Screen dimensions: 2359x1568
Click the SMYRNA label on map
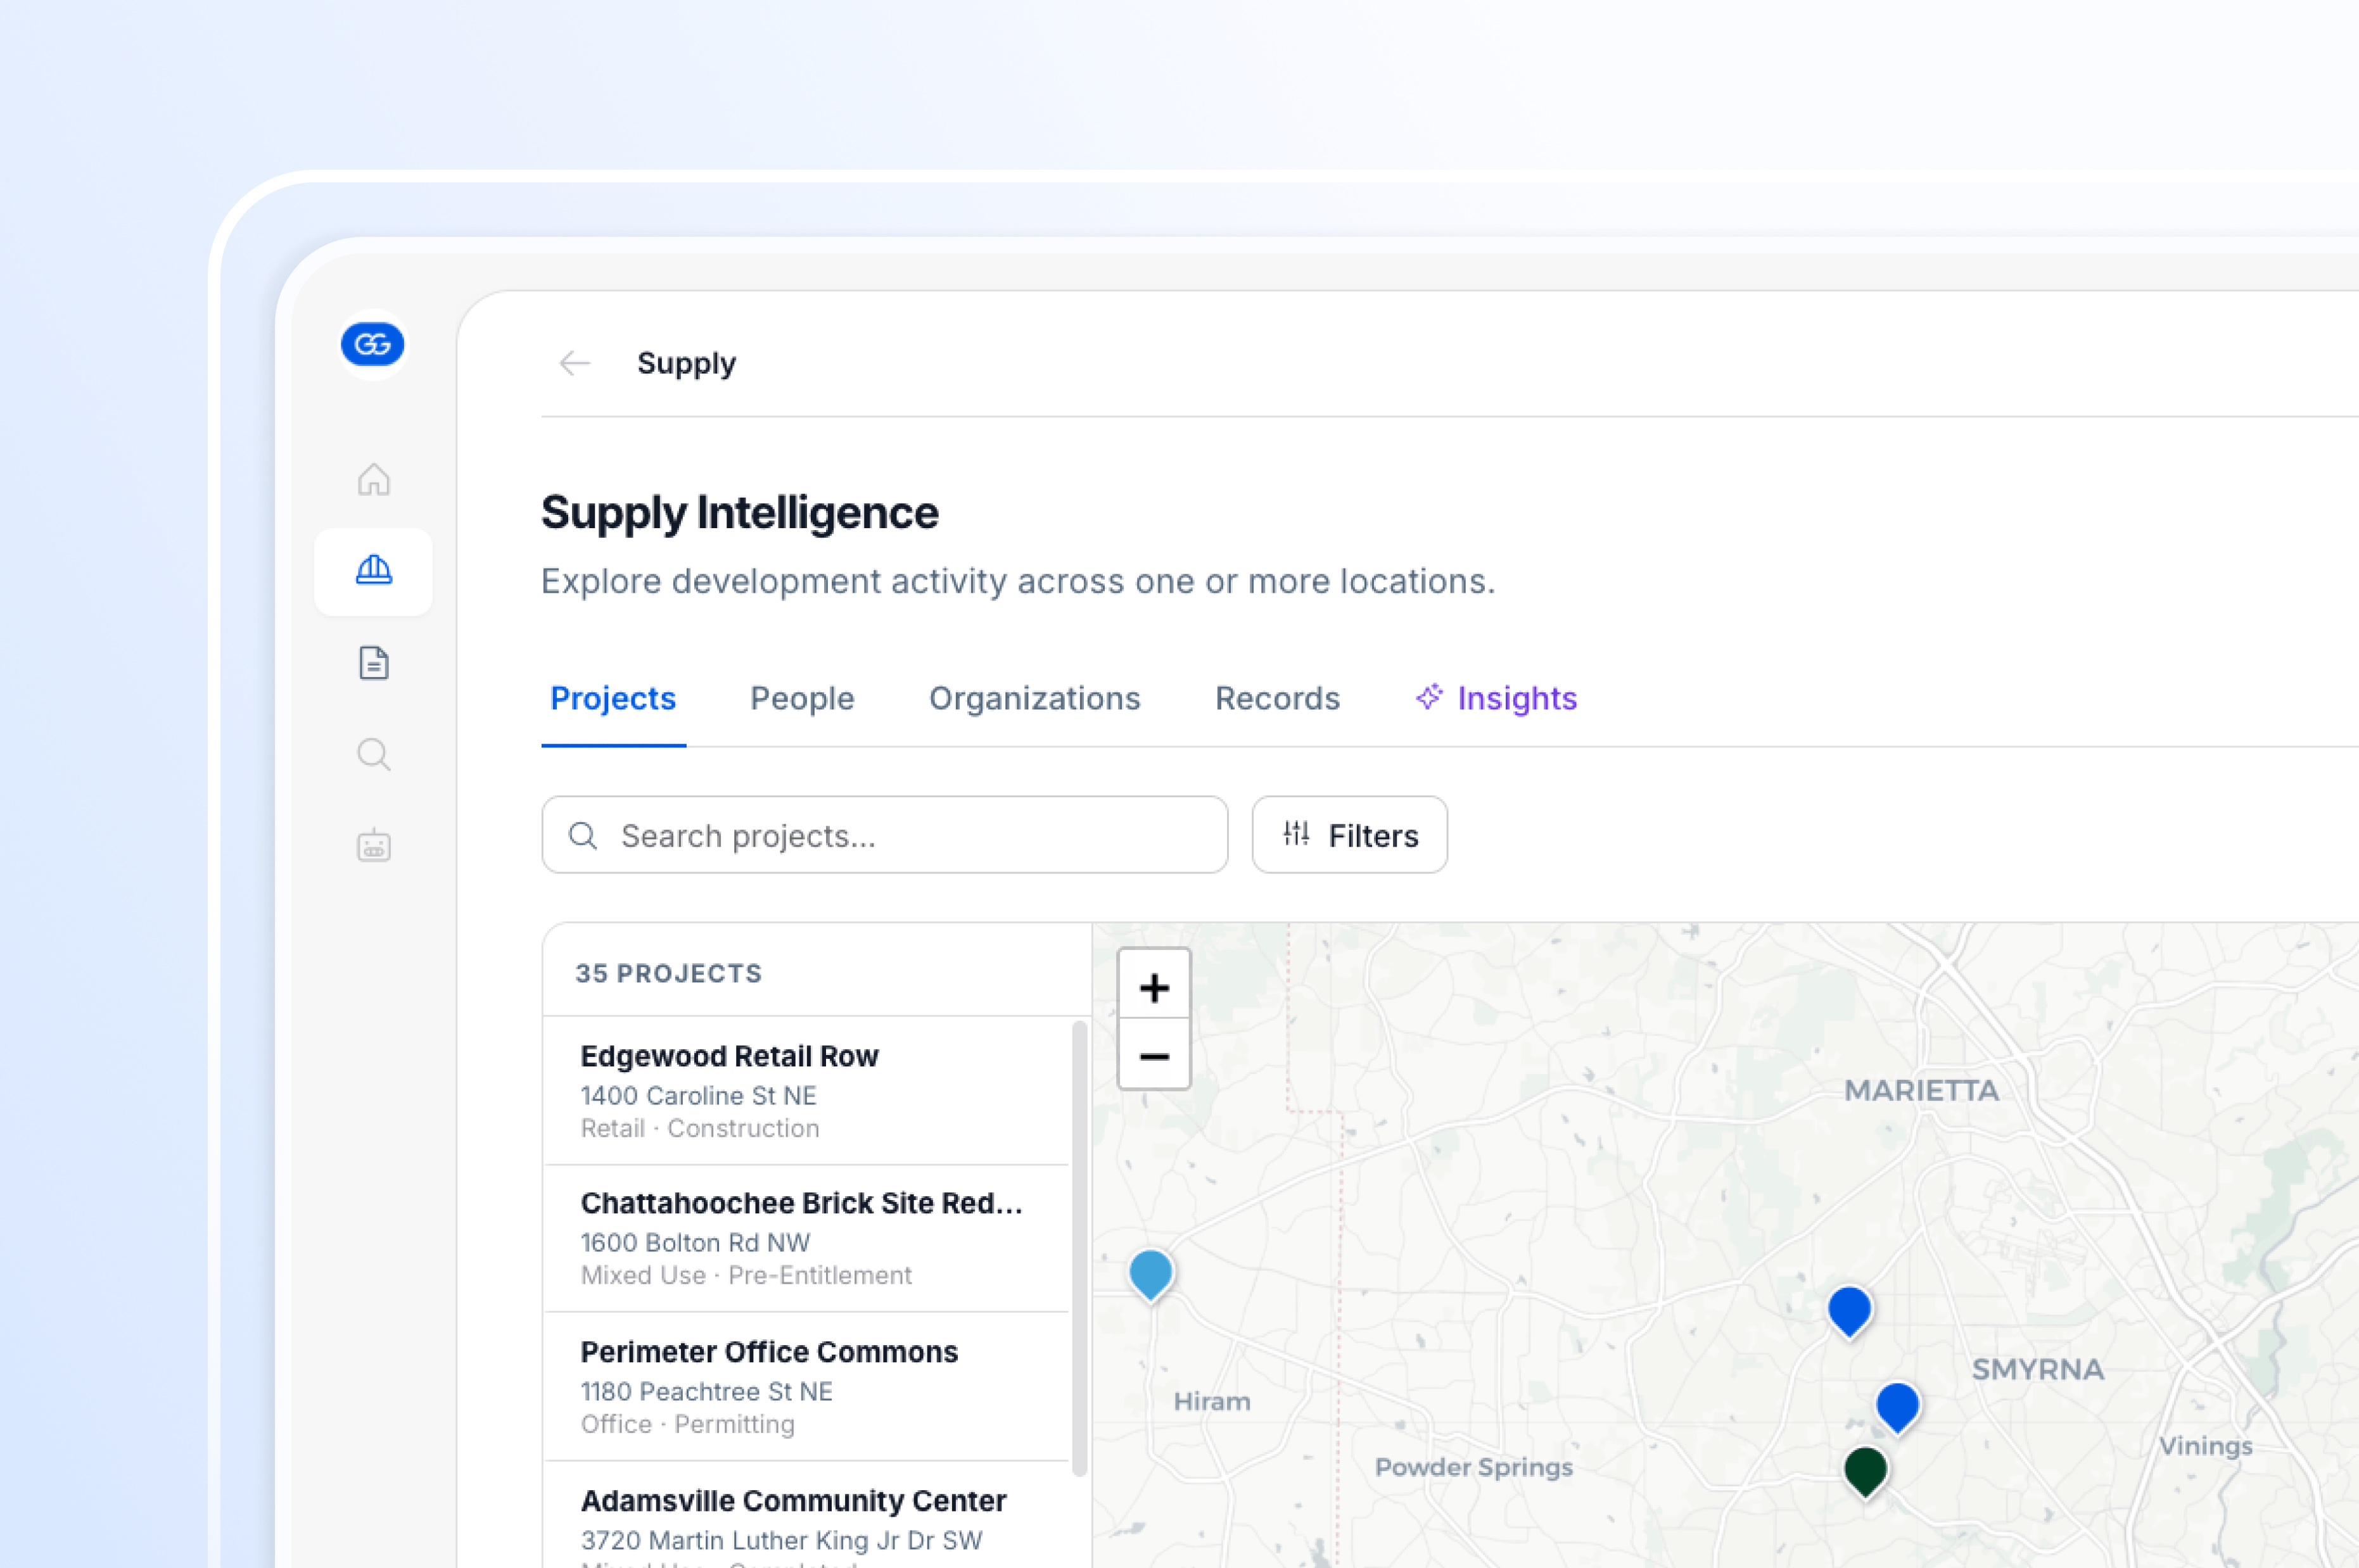pos(2037,1369)
